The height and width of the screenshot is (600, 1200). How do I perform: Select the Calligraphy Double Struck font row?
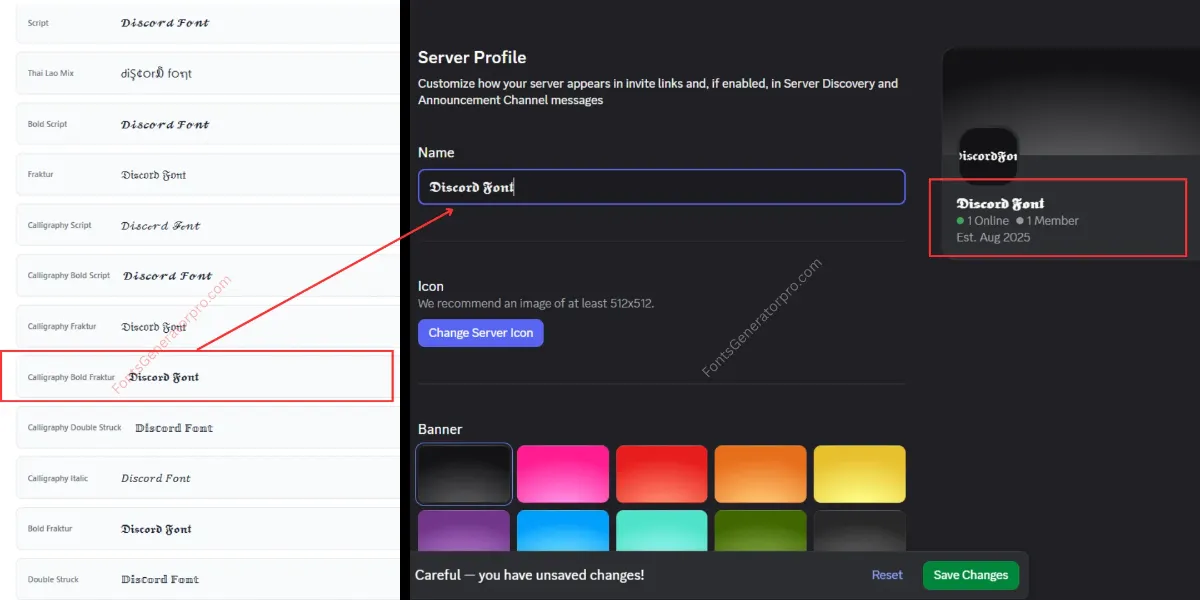pyautogui.click(x=205, y=428)
